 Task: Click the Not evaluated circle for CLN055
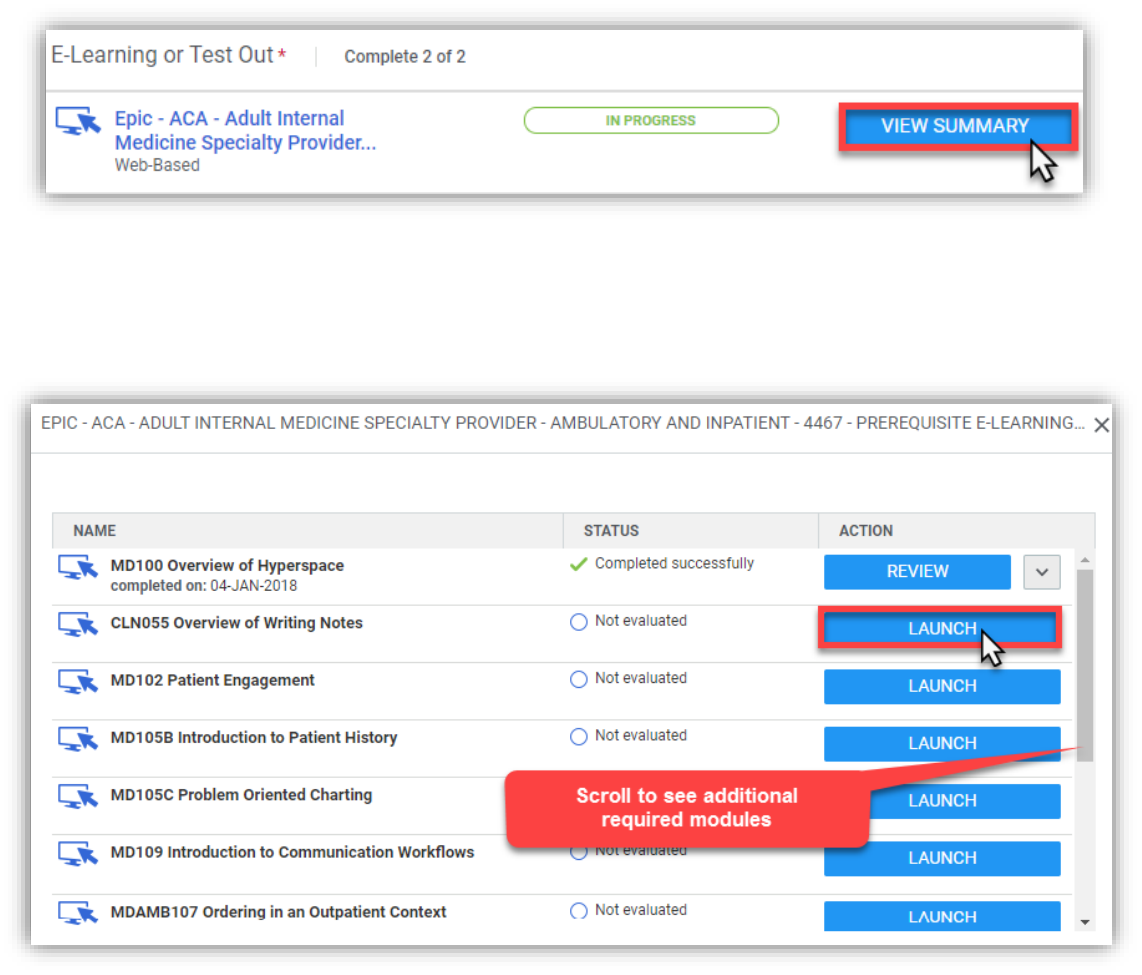pos(578,622)
